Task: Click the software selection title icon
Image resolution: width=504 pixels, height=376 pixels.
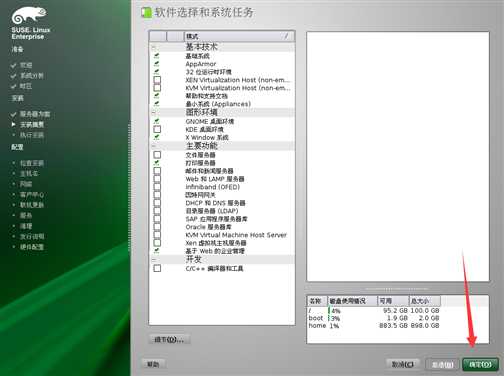Action: pos(146,13)
